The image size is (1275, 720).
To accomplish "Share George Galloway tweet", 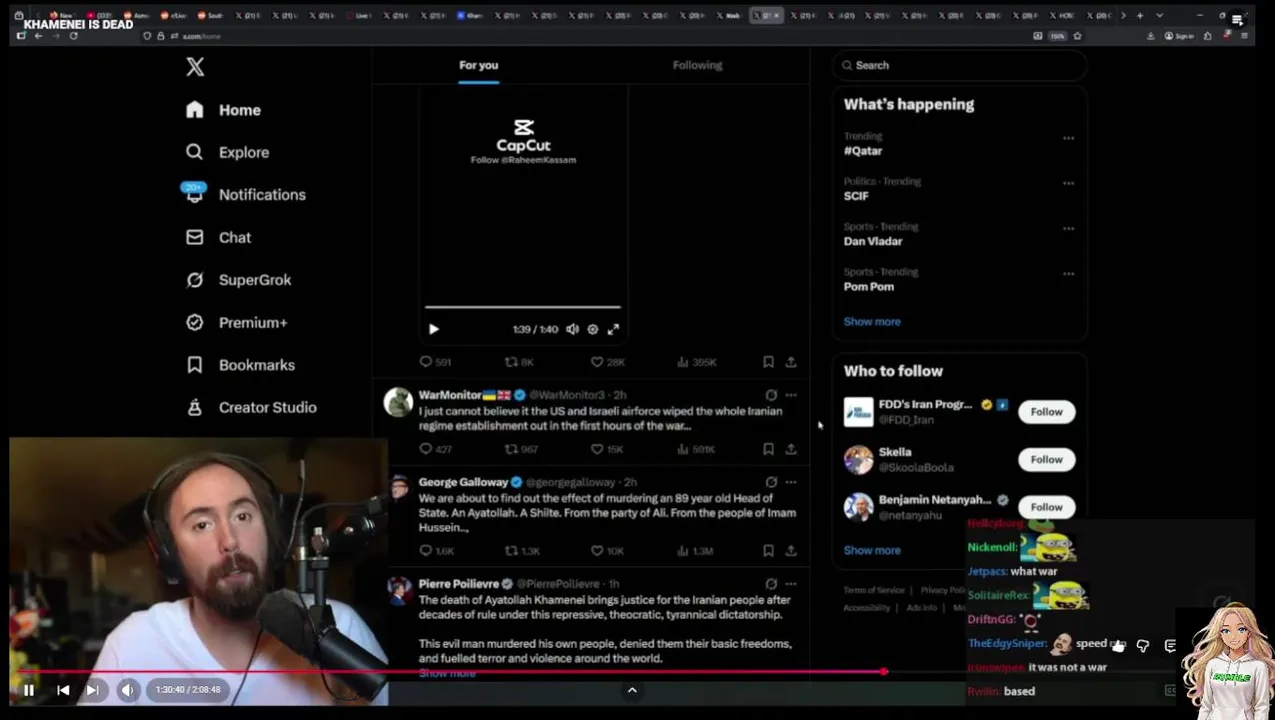I will [x=790, y=551].
